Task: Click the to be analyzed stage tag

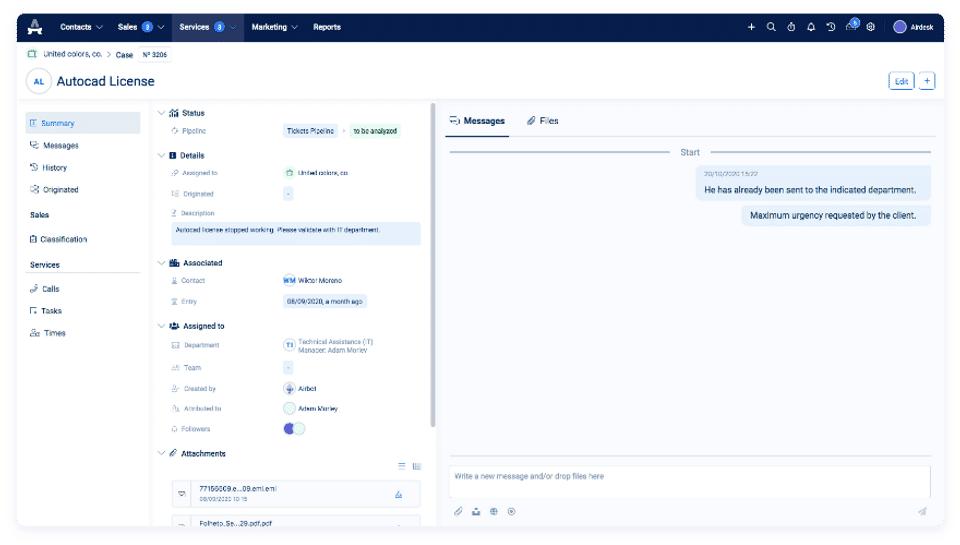Action: click(x=375, y=131)
